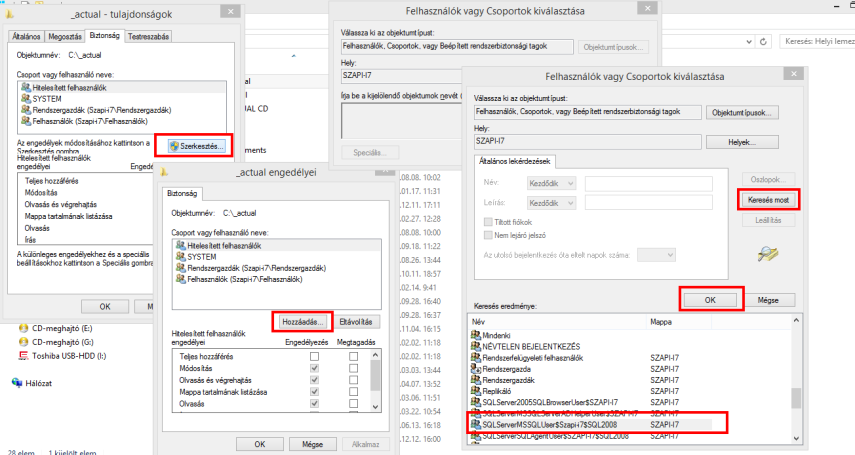This screenshot has height=455, width=855.
Task: Enable the Nem lejáró jelszó checkbox
Action: click(489, 234)
